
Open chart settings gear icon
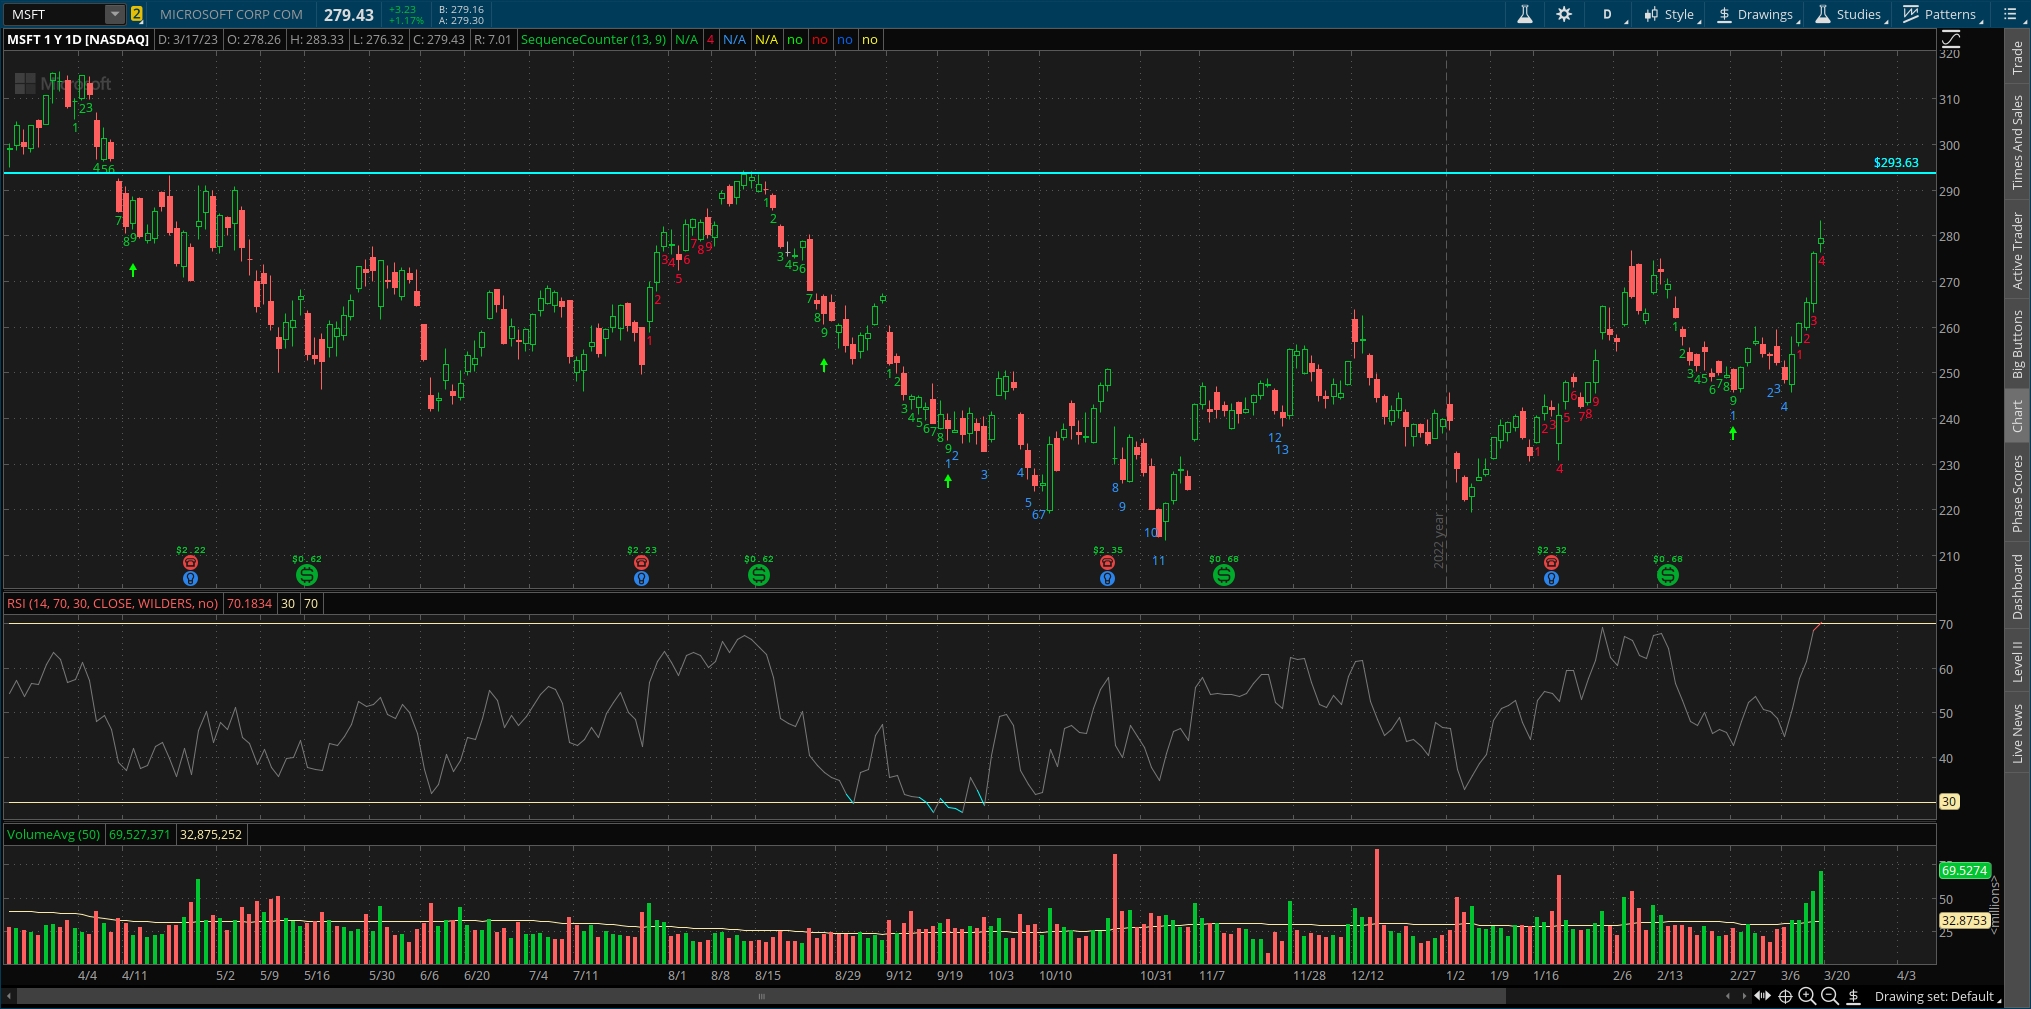pyautogui.click(x=1564, y=14)
